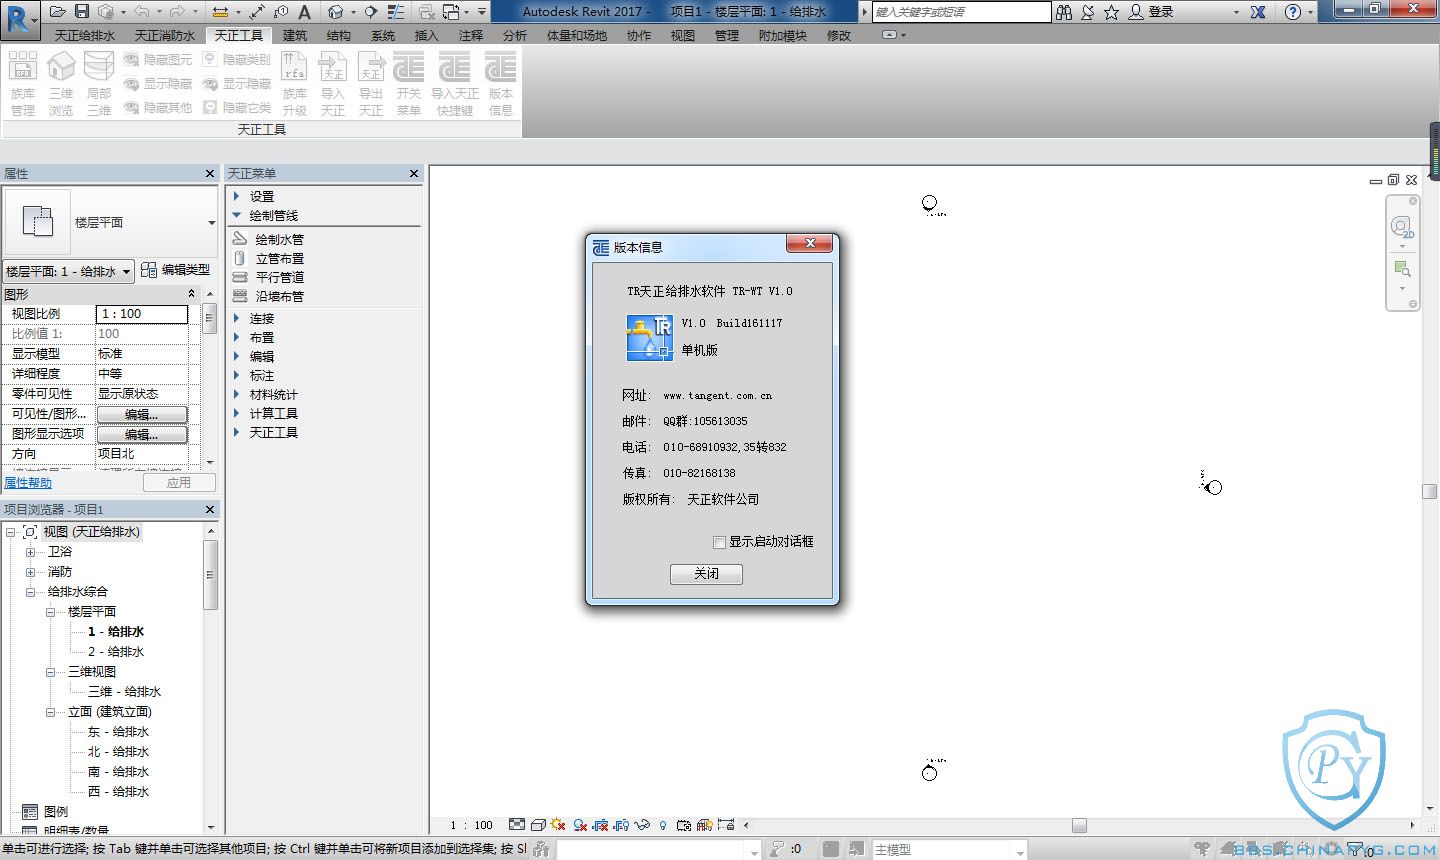Switch to the 视图 ribbon tab

coord(683,35)
